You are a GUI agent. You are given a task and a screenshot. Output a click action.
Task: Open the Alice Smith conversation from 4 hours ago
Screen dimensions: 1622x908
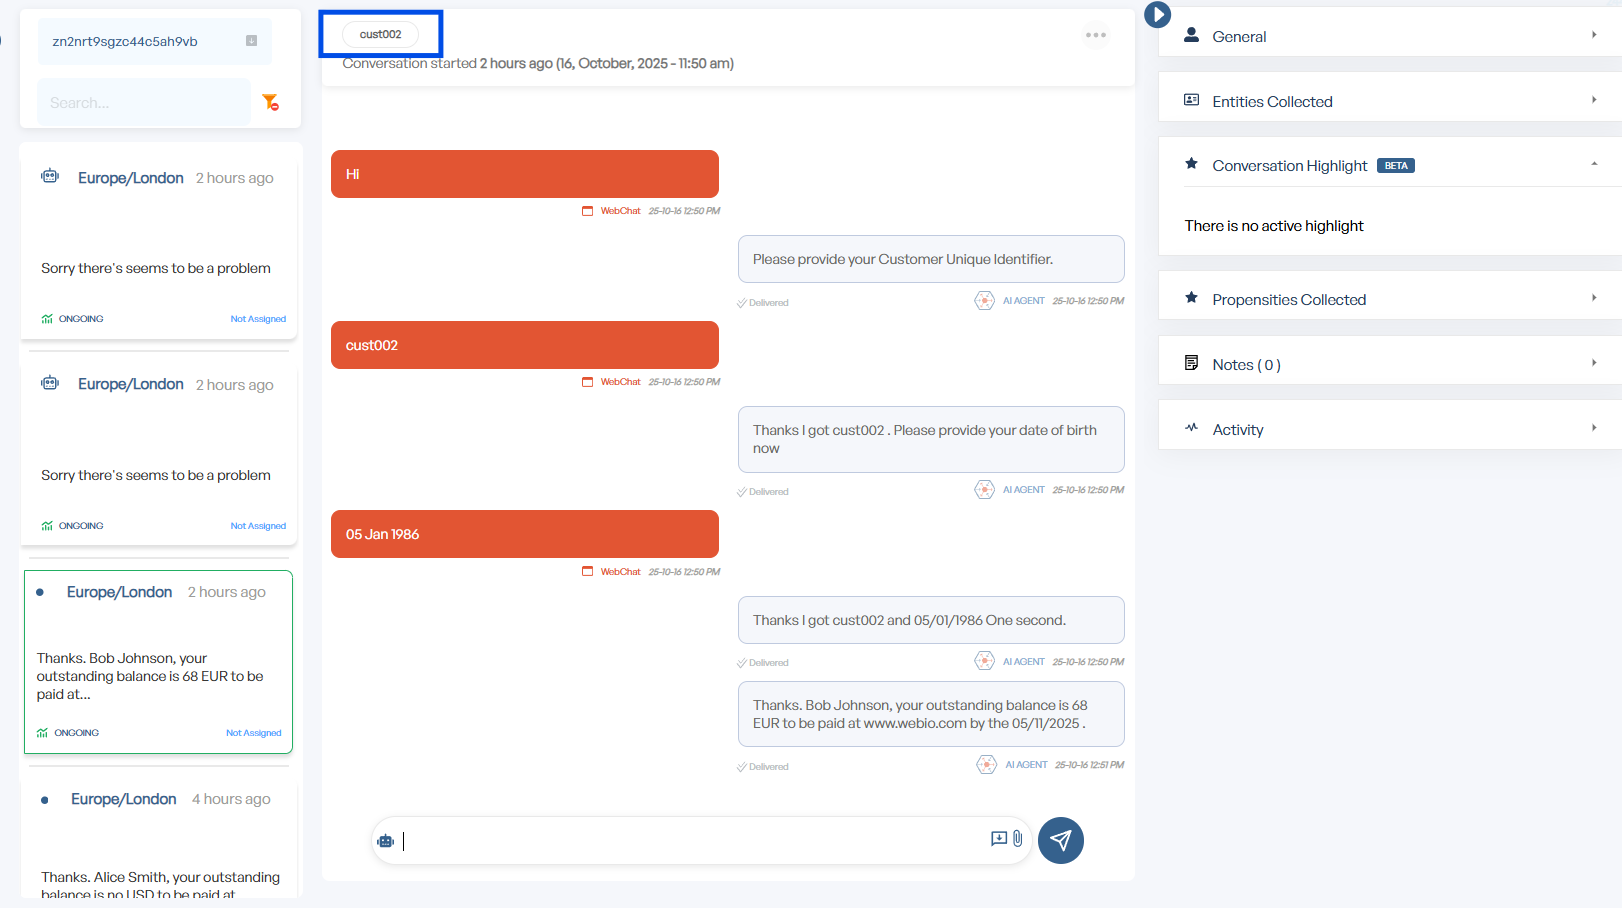[x=158, y=840]
